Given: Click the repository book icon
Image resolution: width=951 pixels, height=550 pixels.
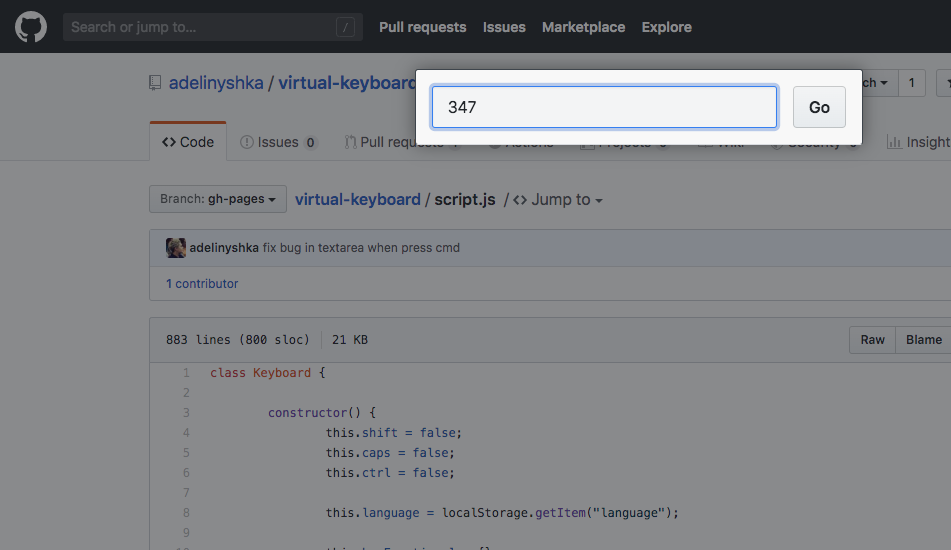Looking at the screenshot, I should pyautogui.click(x=155, y=83).
